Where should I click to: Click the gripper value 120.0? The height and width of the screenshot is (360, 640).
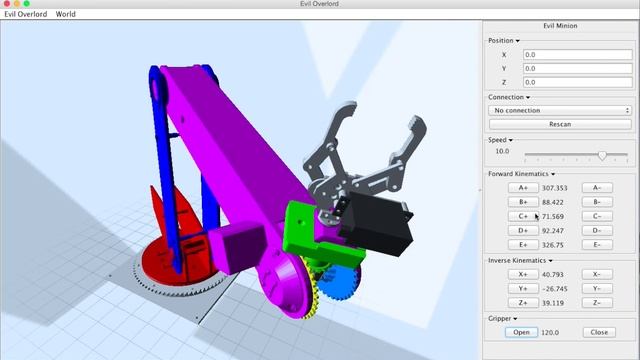(x=550, y=332)
